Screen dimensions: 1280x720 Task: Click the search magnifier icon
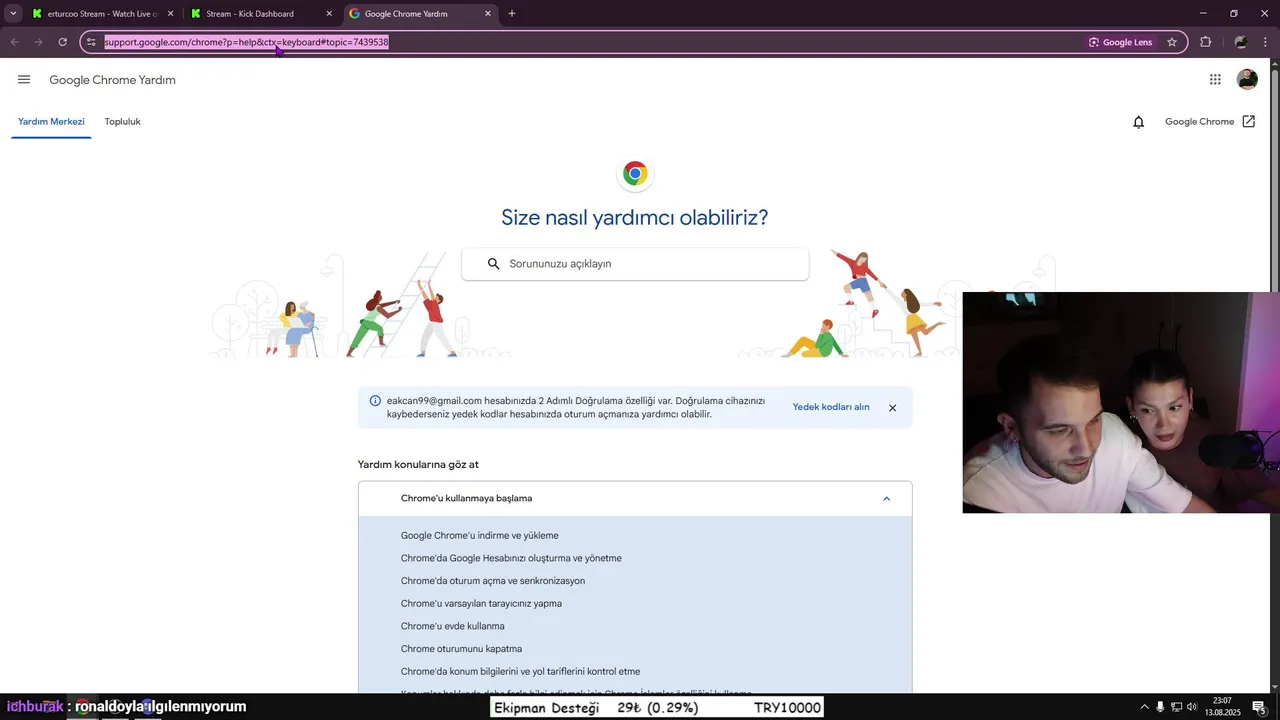coord(493,264)
